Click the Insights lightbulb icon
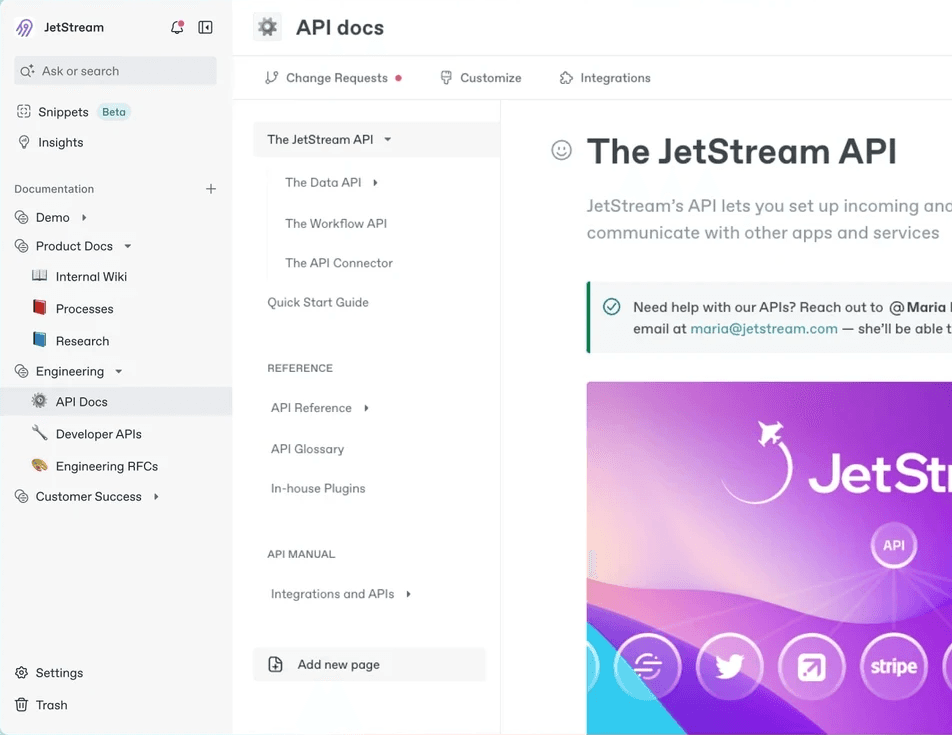The width and height of the screenshot is (952, 735). (24, 142)
